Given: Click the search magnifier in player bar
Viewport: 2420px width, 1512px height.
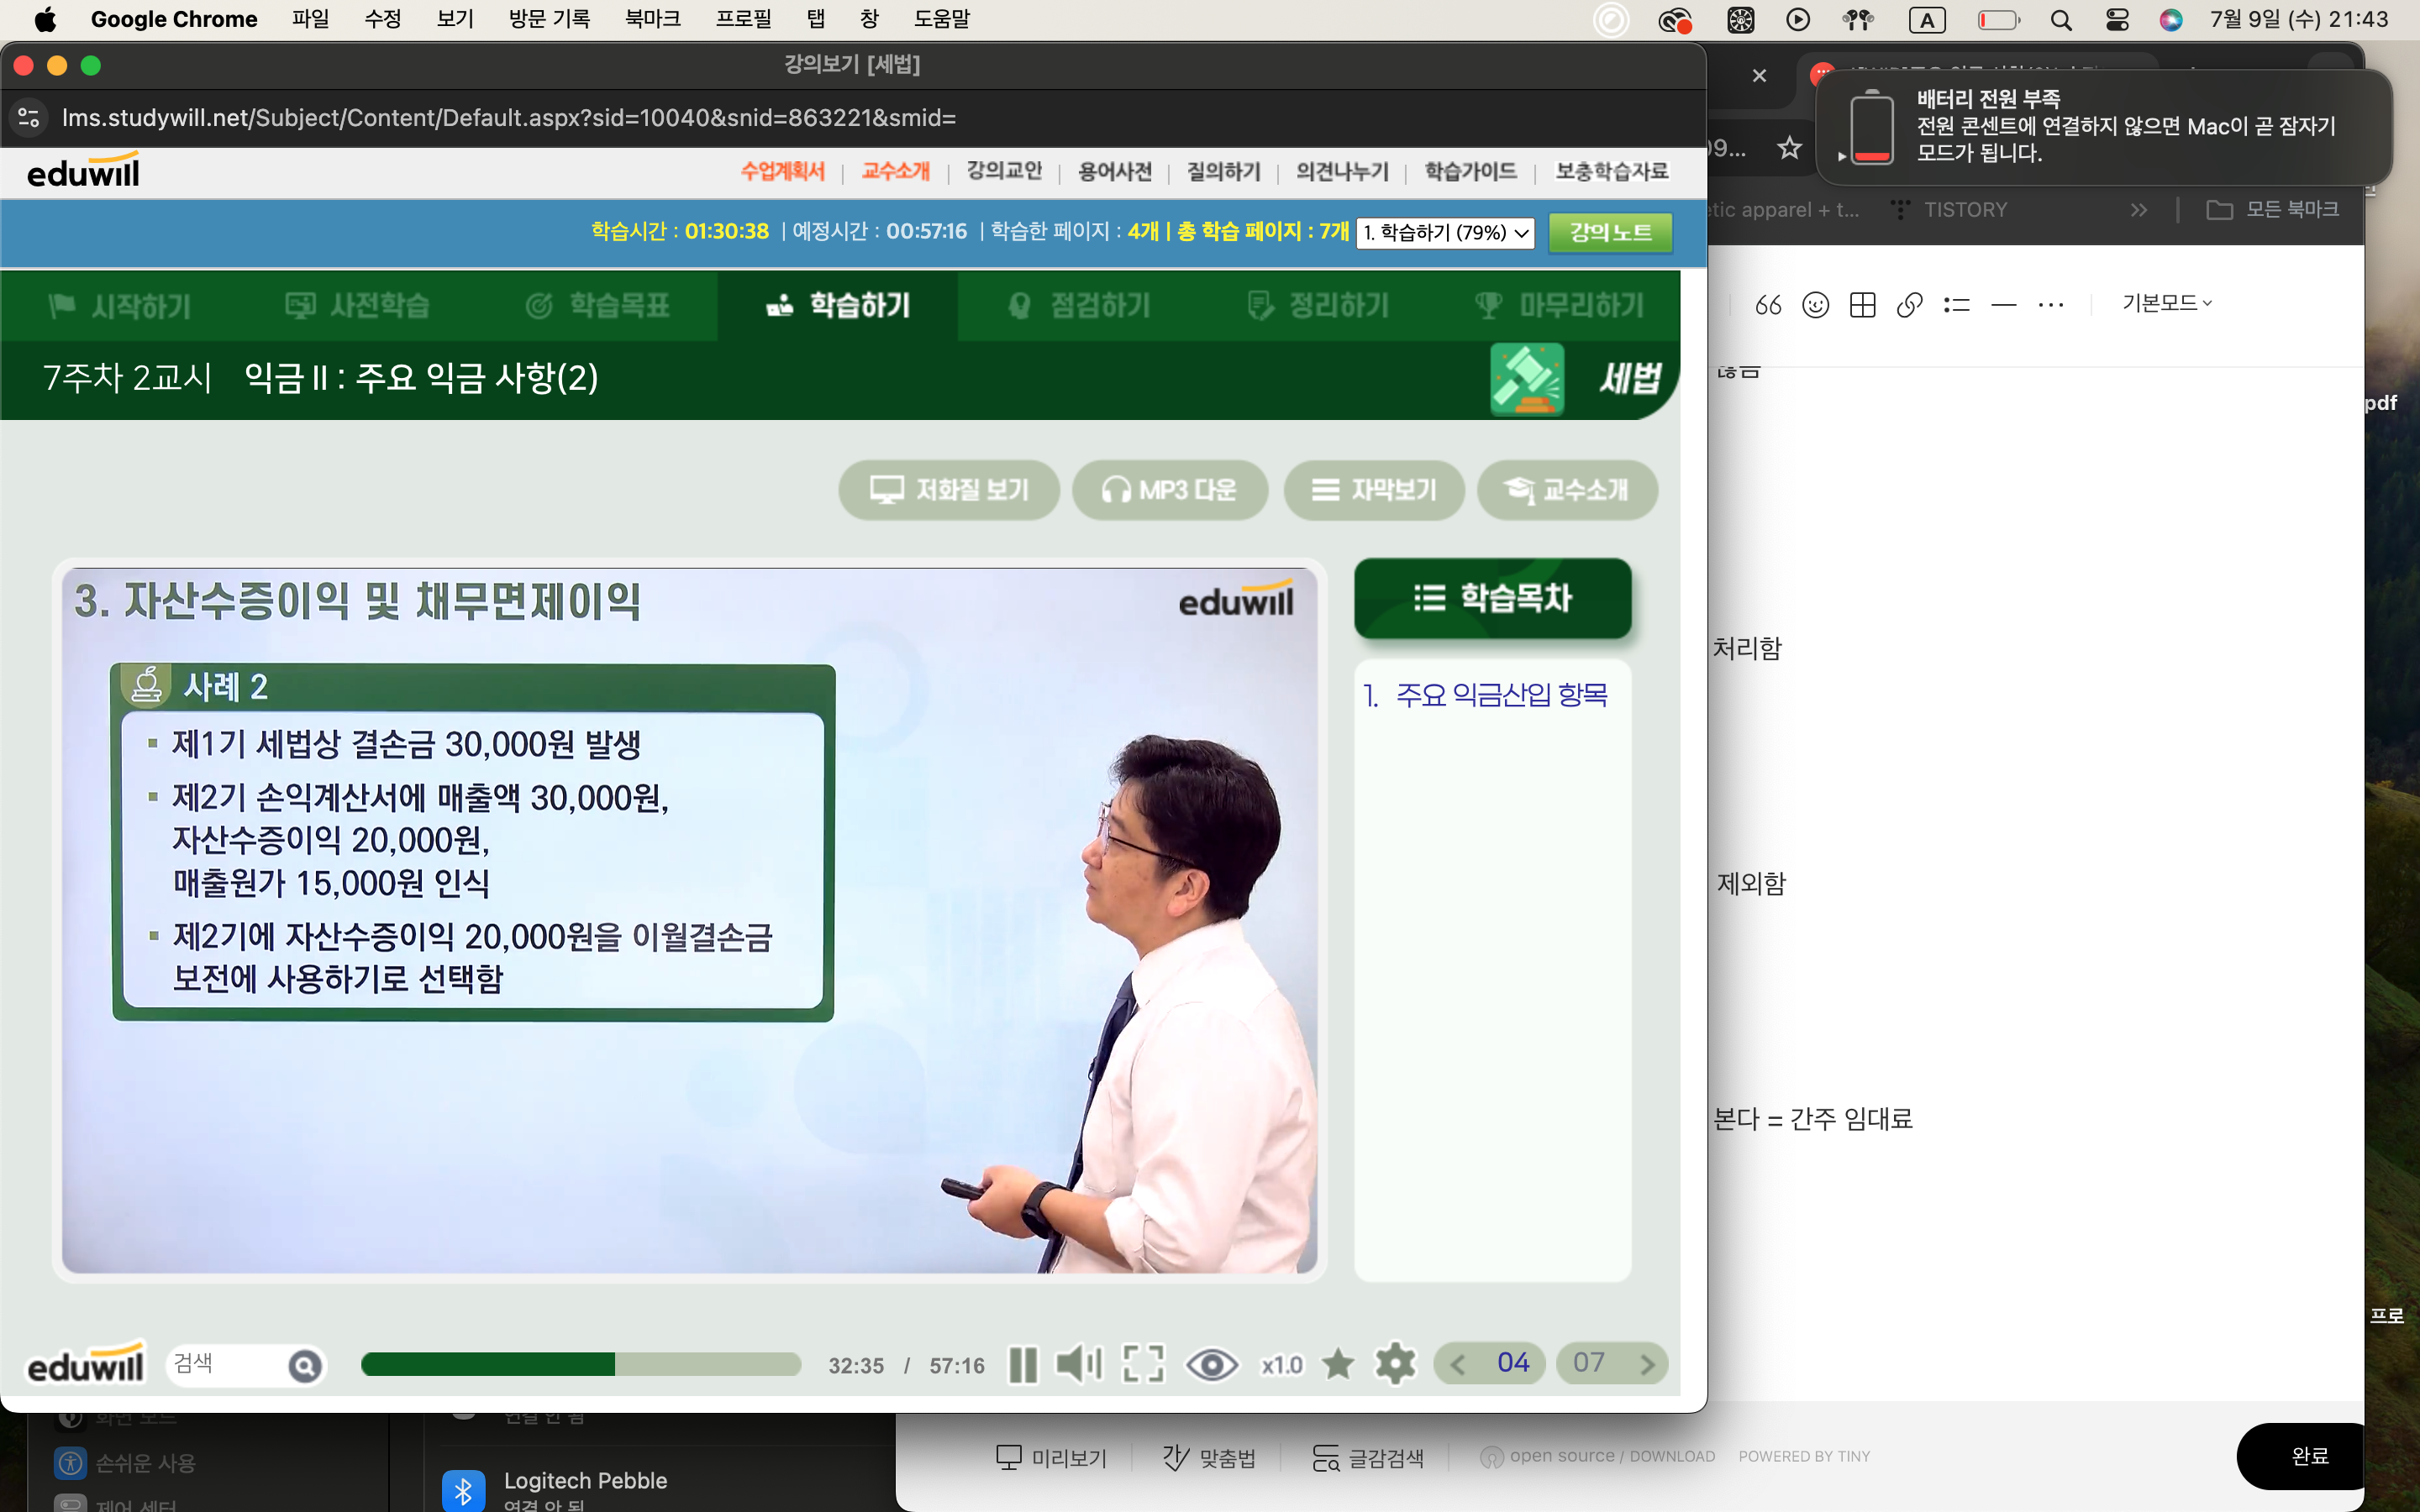Looking at the screenshot, I should coord(305,1365).
